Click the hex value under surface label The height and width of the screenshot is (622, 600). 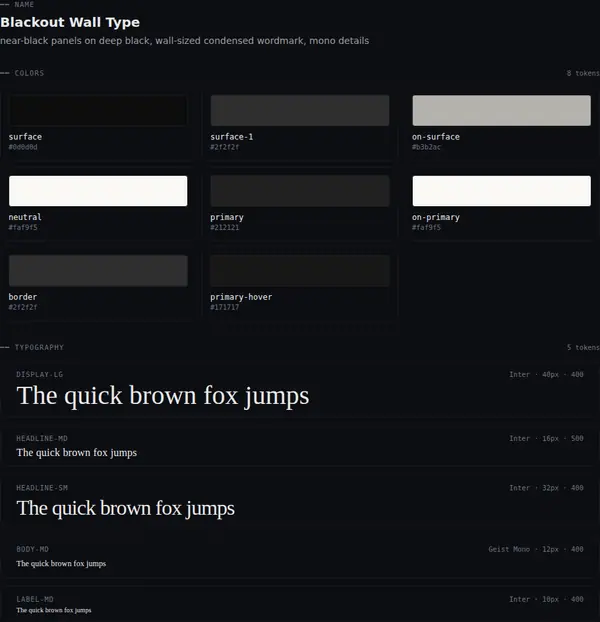click(23, 147)
